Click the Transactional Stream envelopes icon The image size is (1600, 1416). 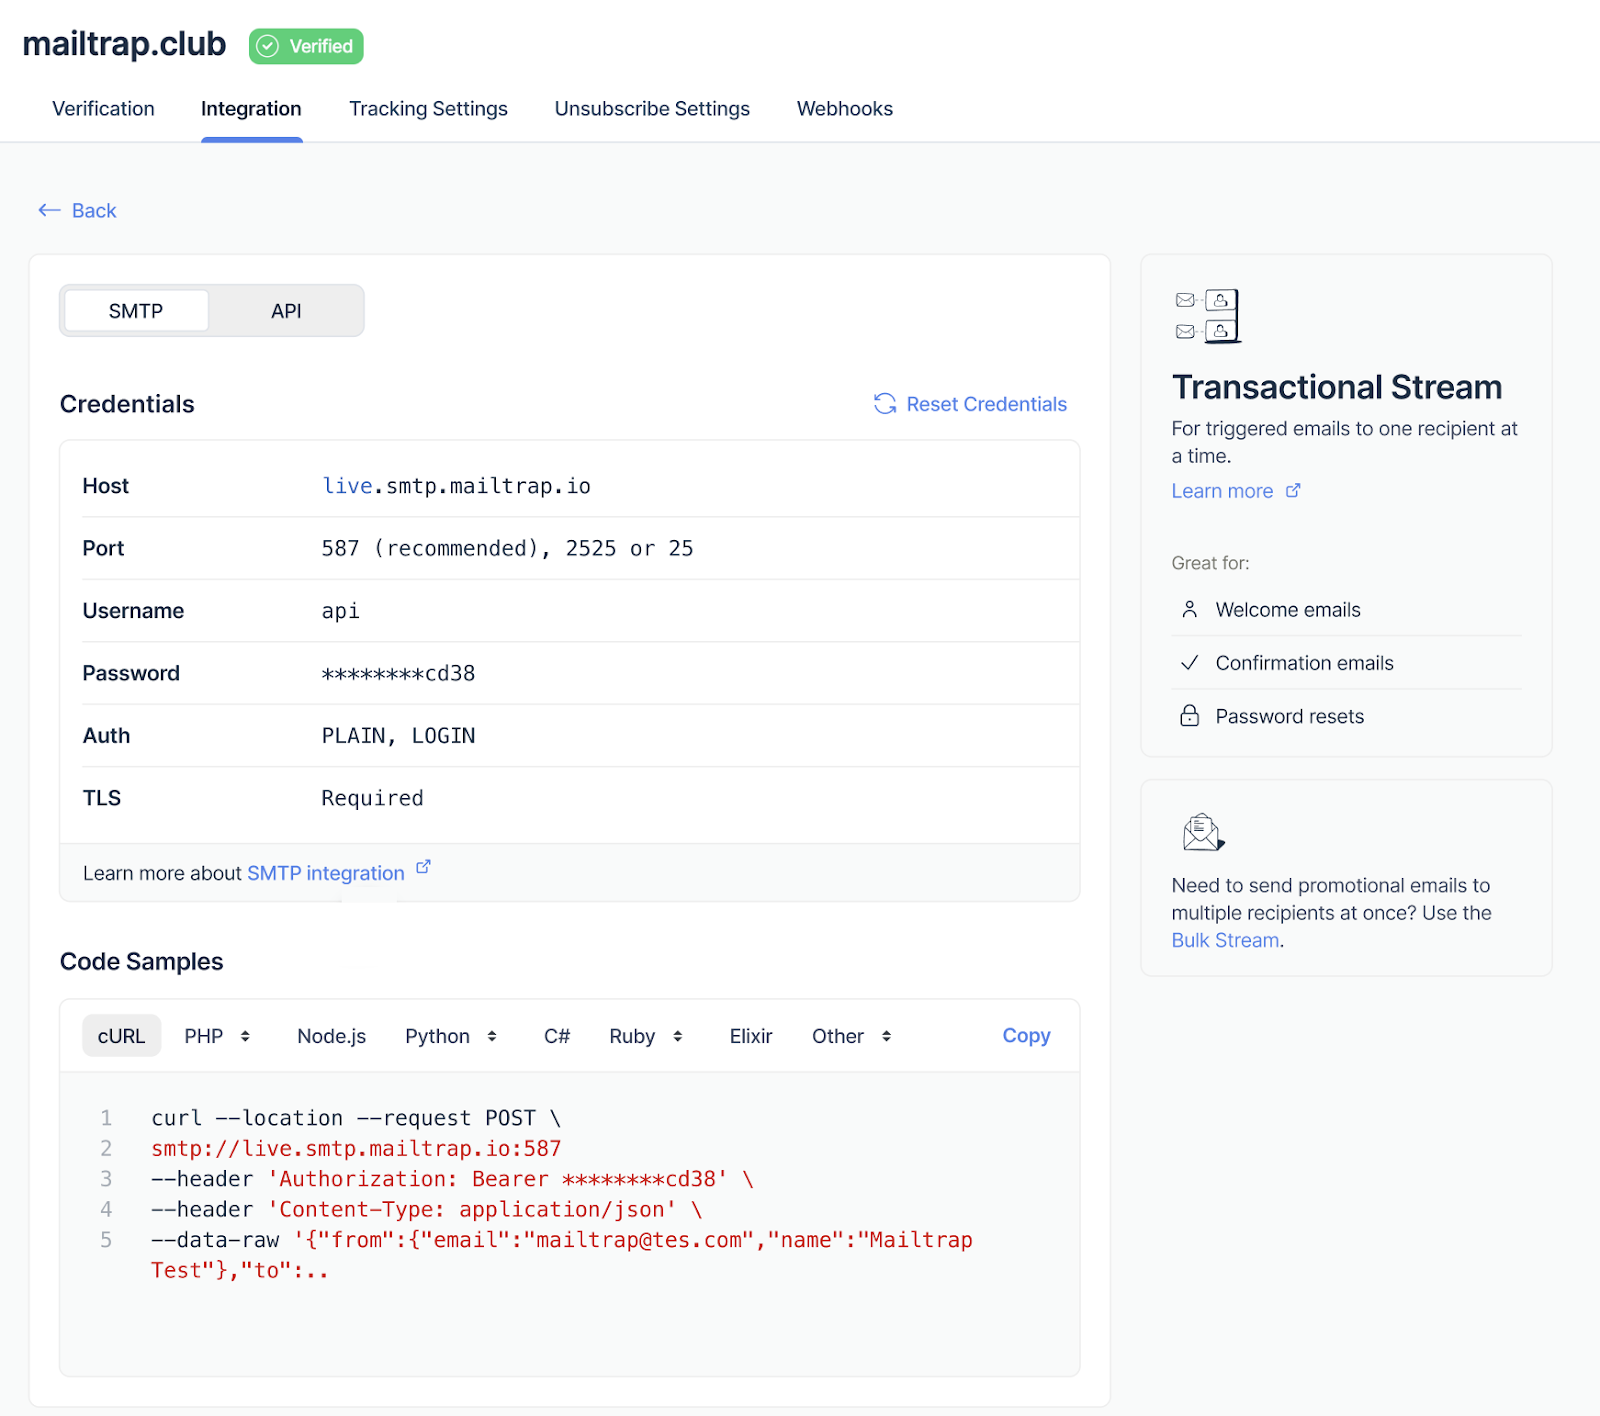tap(1206, 315)
